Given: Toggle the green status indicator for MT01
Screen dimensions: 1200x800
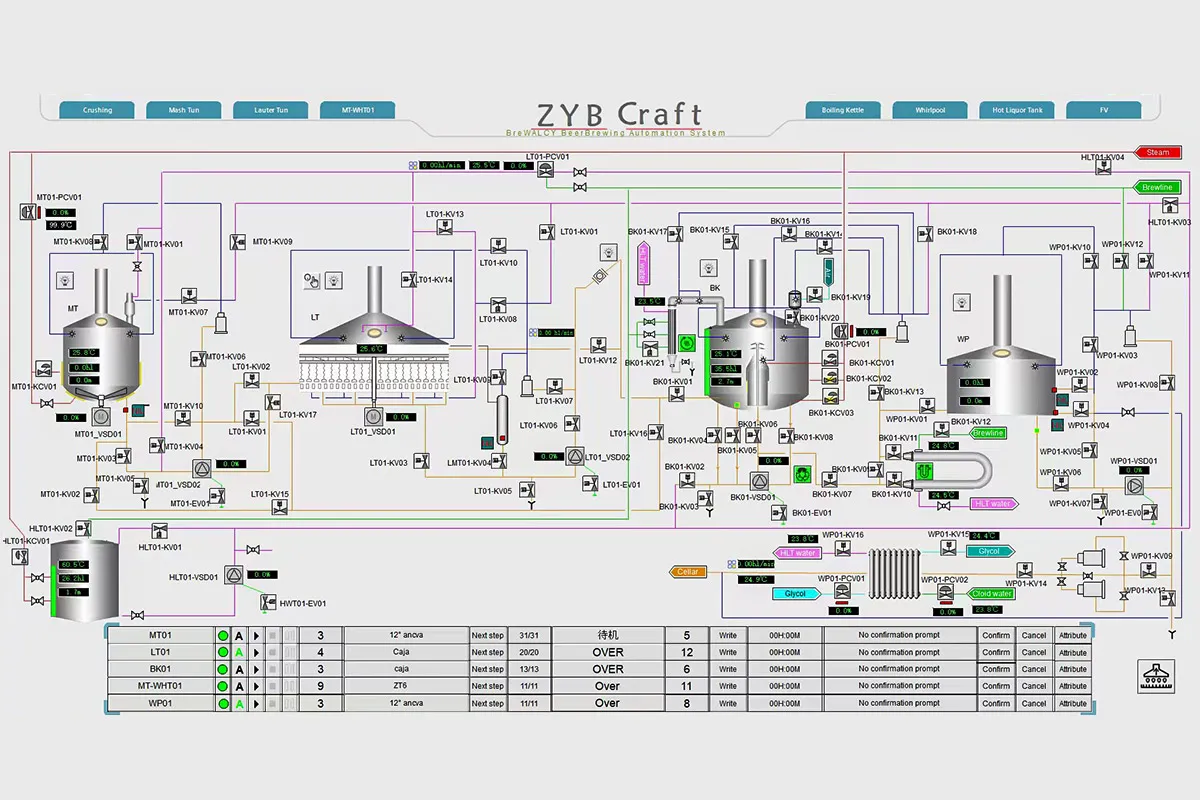Looking at the screenshot, I should pos(223,635).
